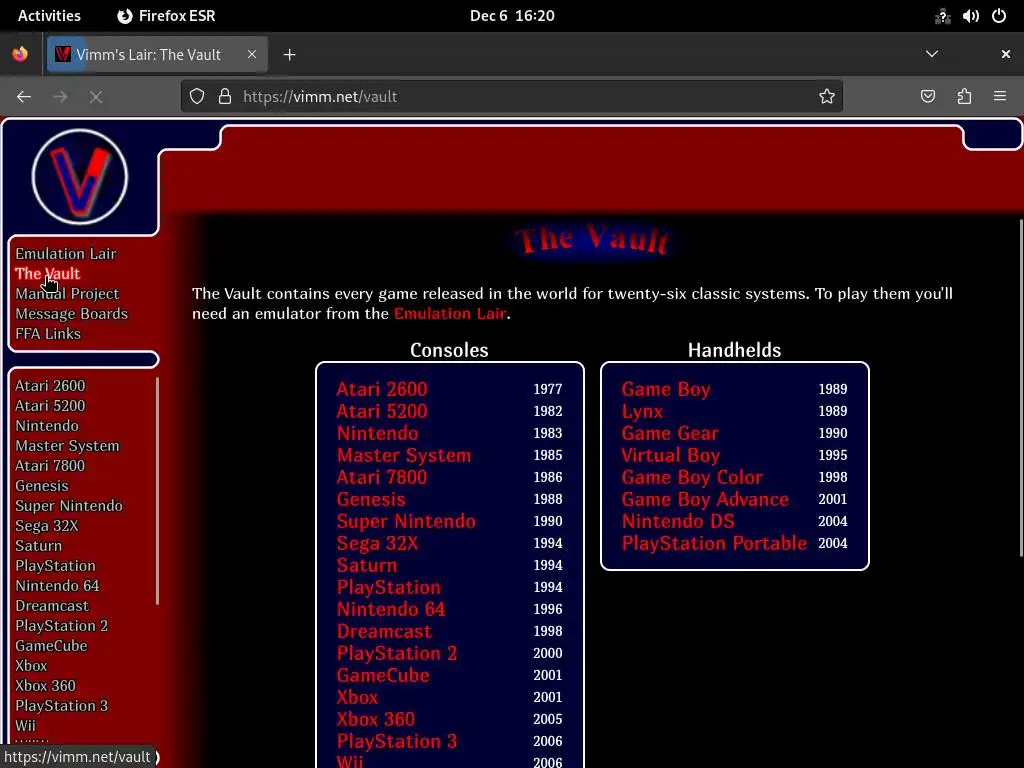1024x768 pixels.
Task: Expand the list all tabs dropdown arrow
Action: point(932,54)
